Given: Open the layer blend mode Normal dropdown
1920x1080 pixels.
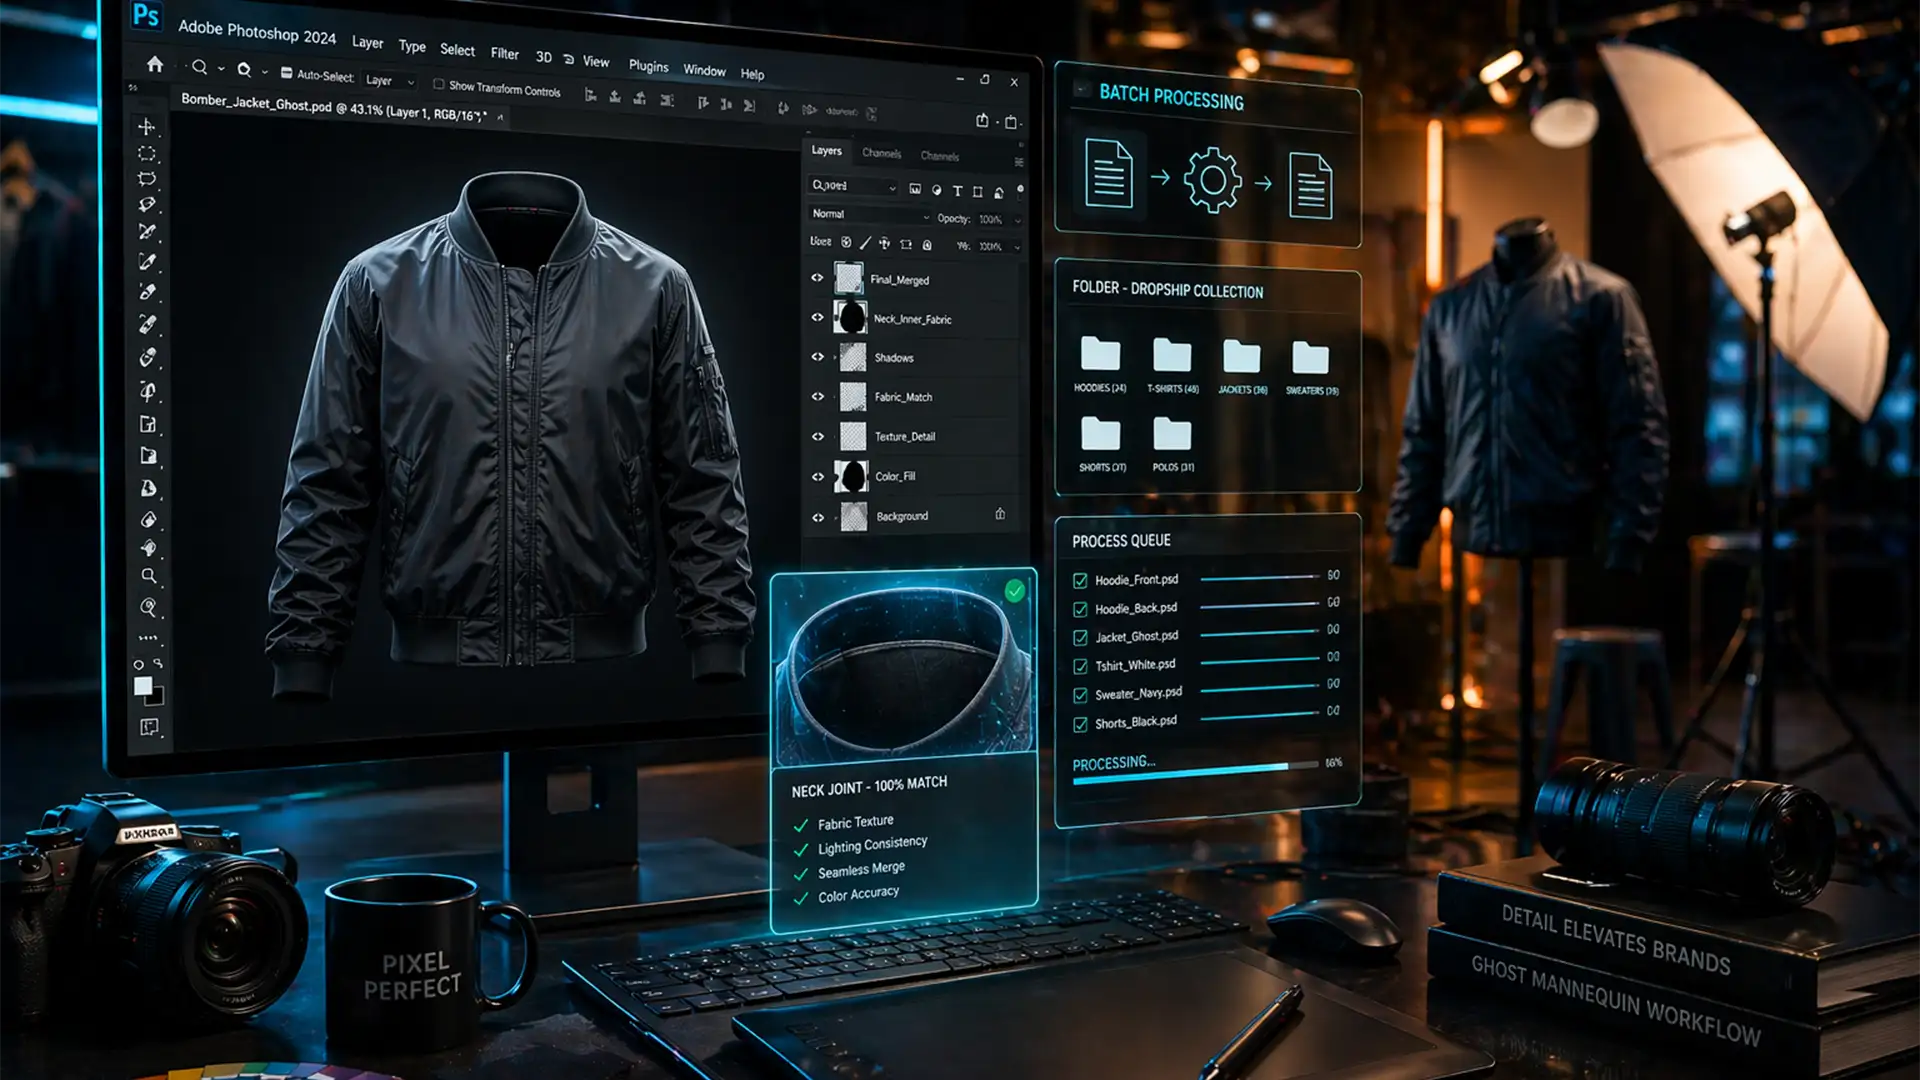Looking at the screenshot, I should point(868,216).
